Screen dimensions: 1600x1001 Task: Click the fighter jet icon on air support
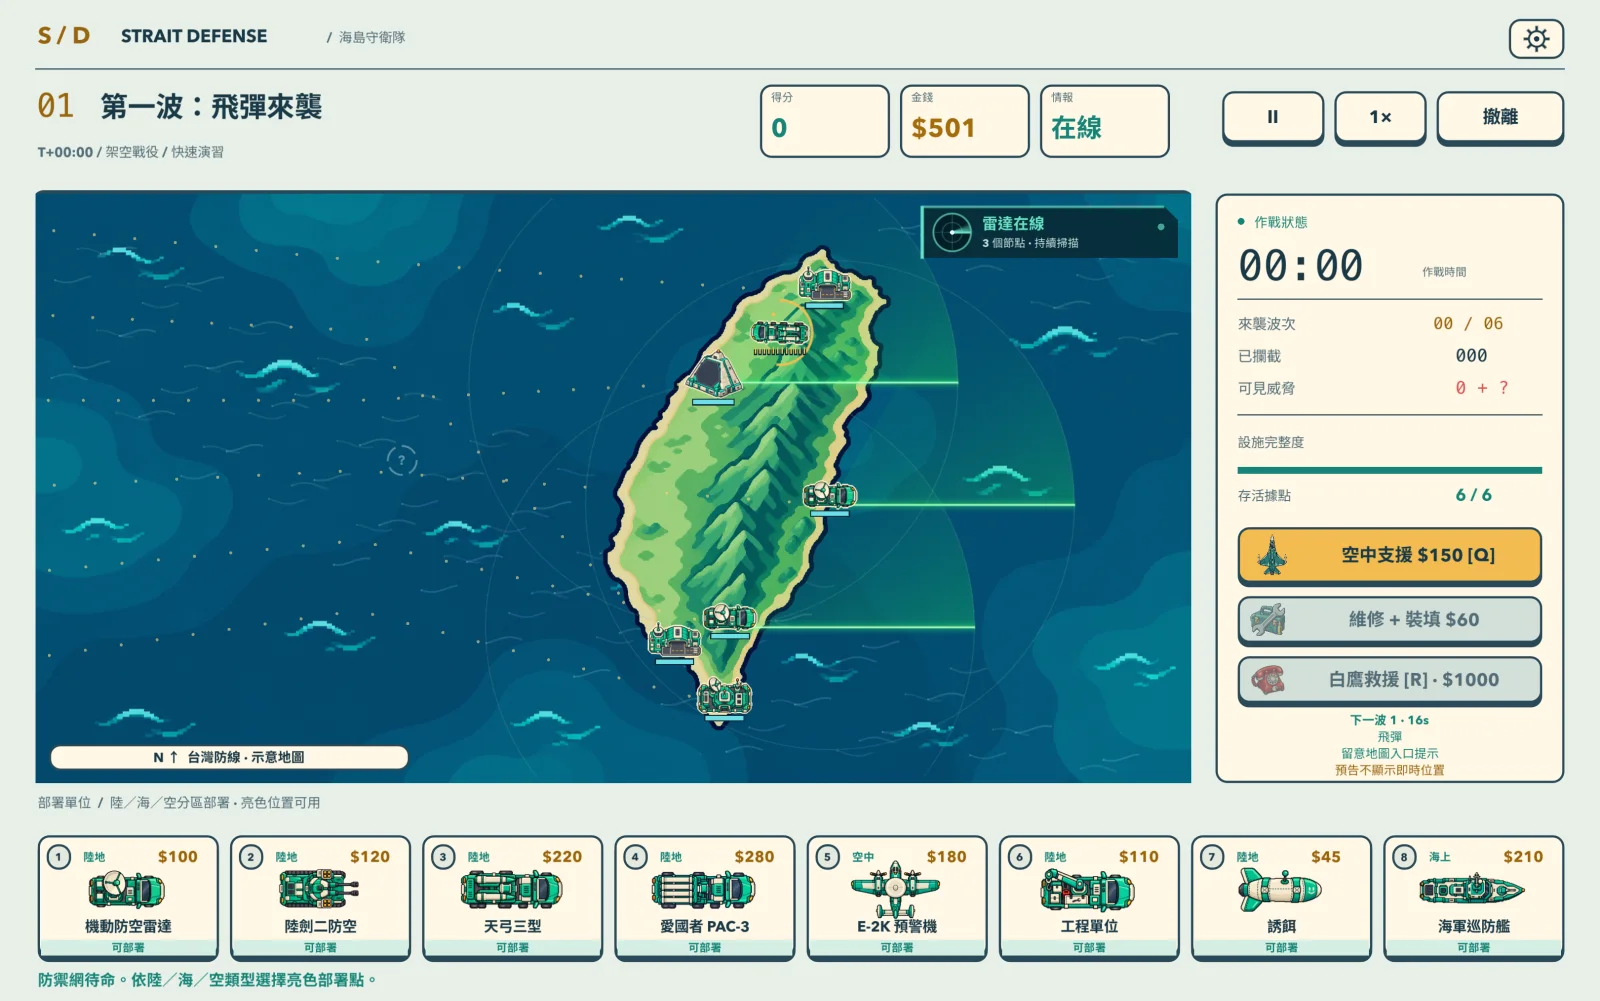click(x=1272, y=555)
